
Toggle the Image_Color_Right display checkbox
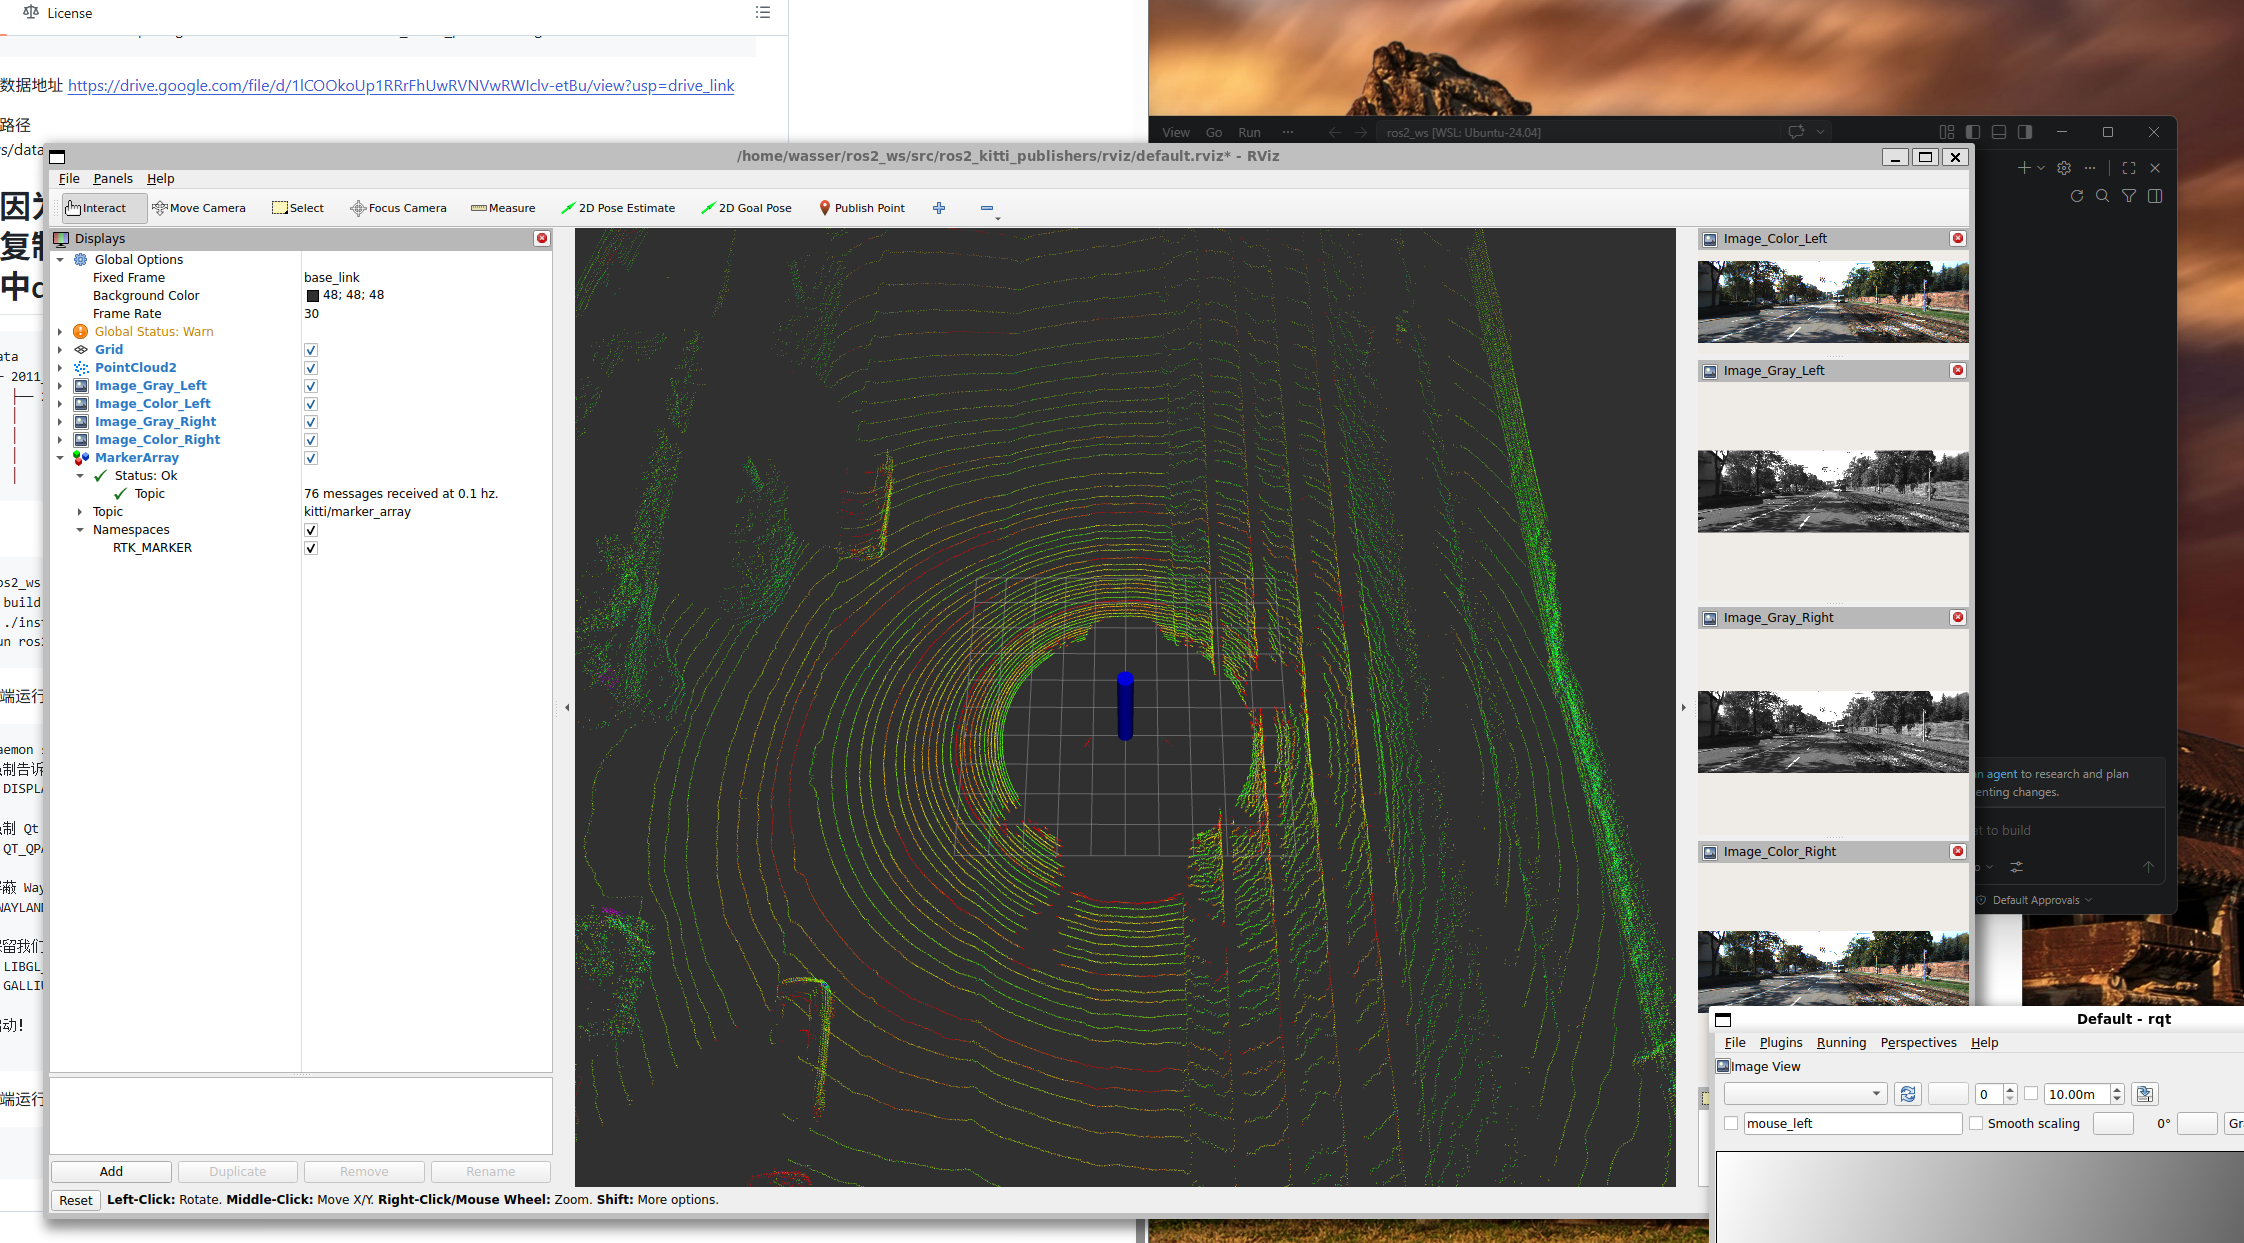311,440
